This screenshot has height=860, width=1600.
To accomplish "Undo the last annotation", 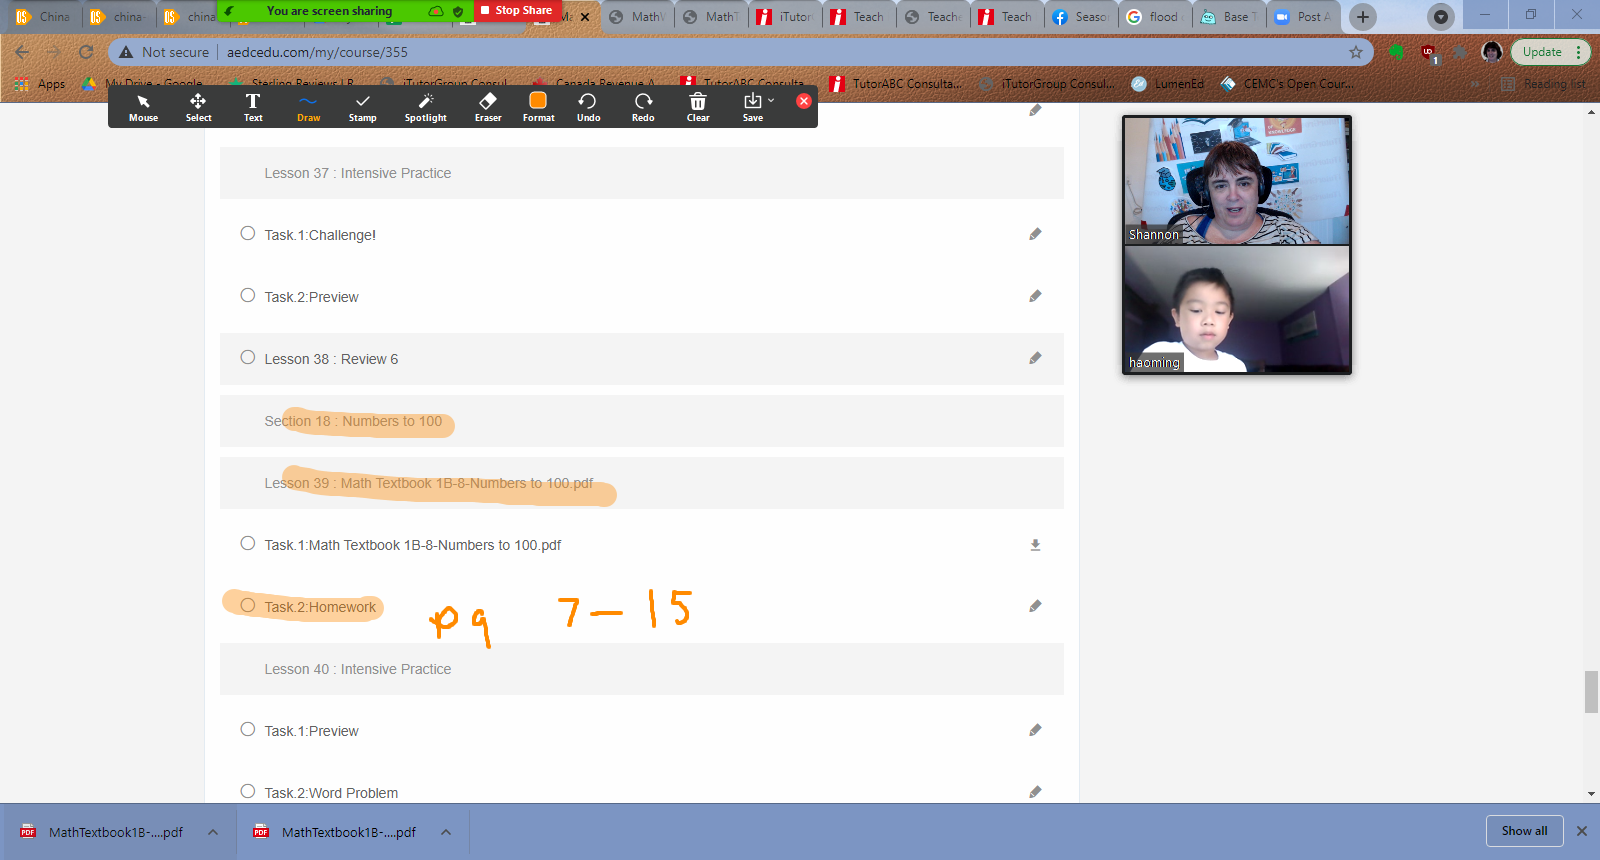I will (x=588, y=107).
